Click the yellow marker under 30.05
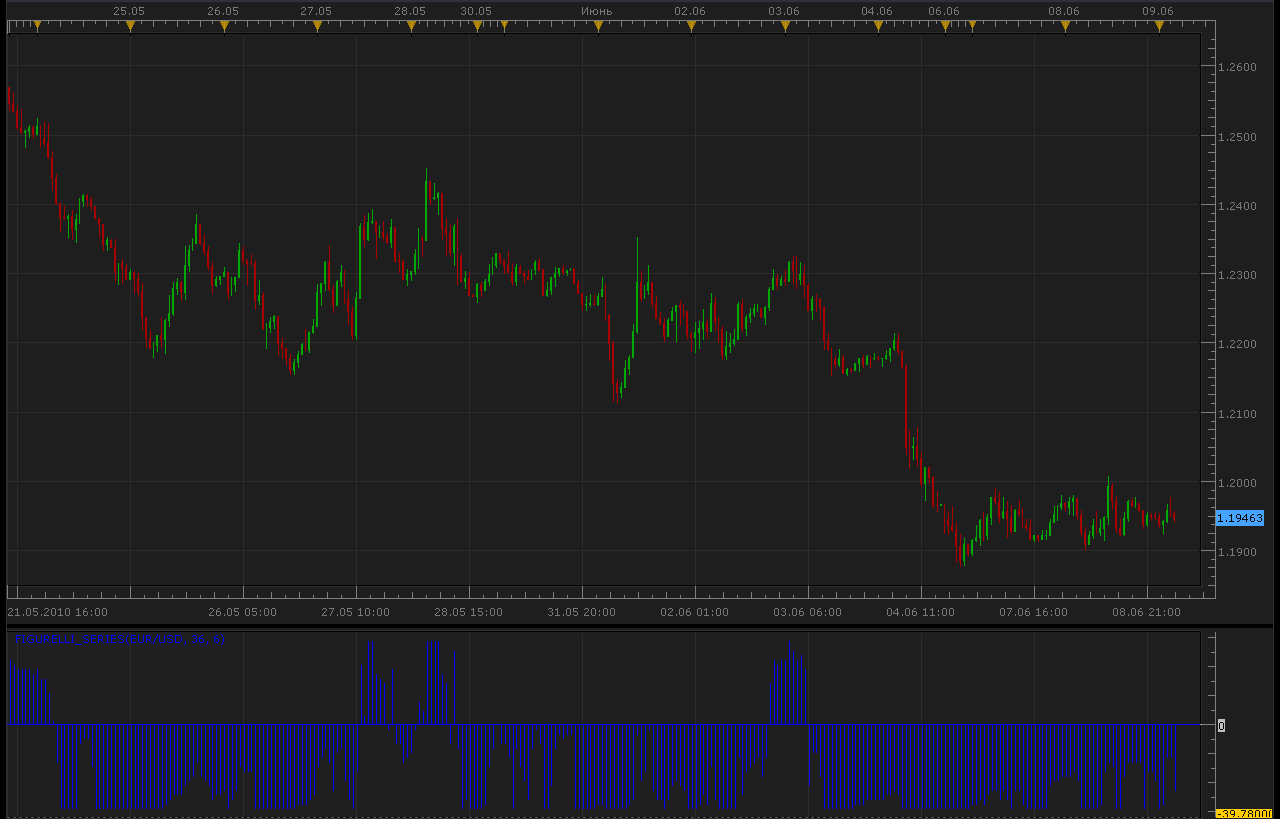This screenshot has width=1280, height=819. 477,27
